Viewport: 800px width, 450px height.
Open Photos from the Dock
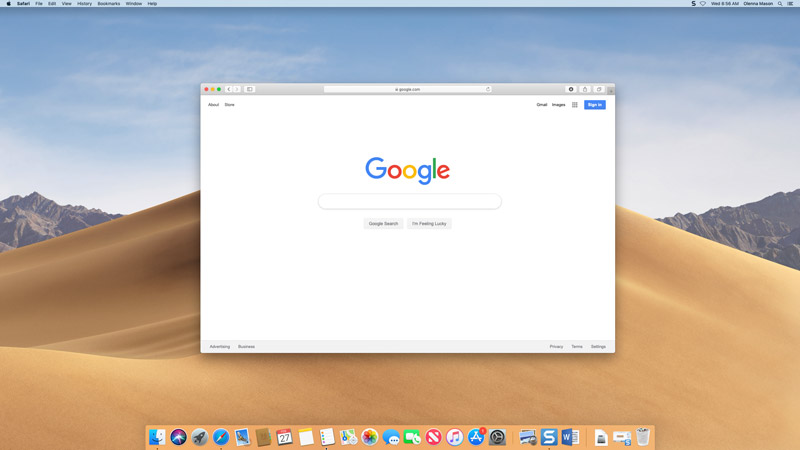coord(370,437)
